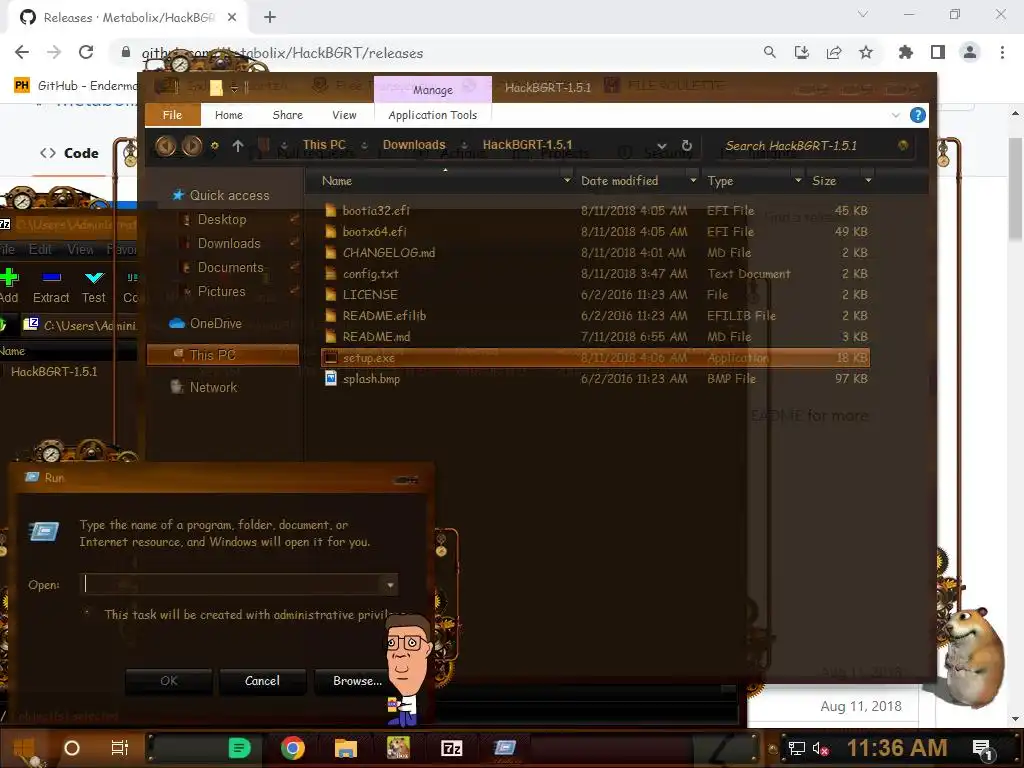Image resolution: width=1024 pixels, height=768 pixels.
Task: Open a new Chrome tab
Action: coord(270,17)
